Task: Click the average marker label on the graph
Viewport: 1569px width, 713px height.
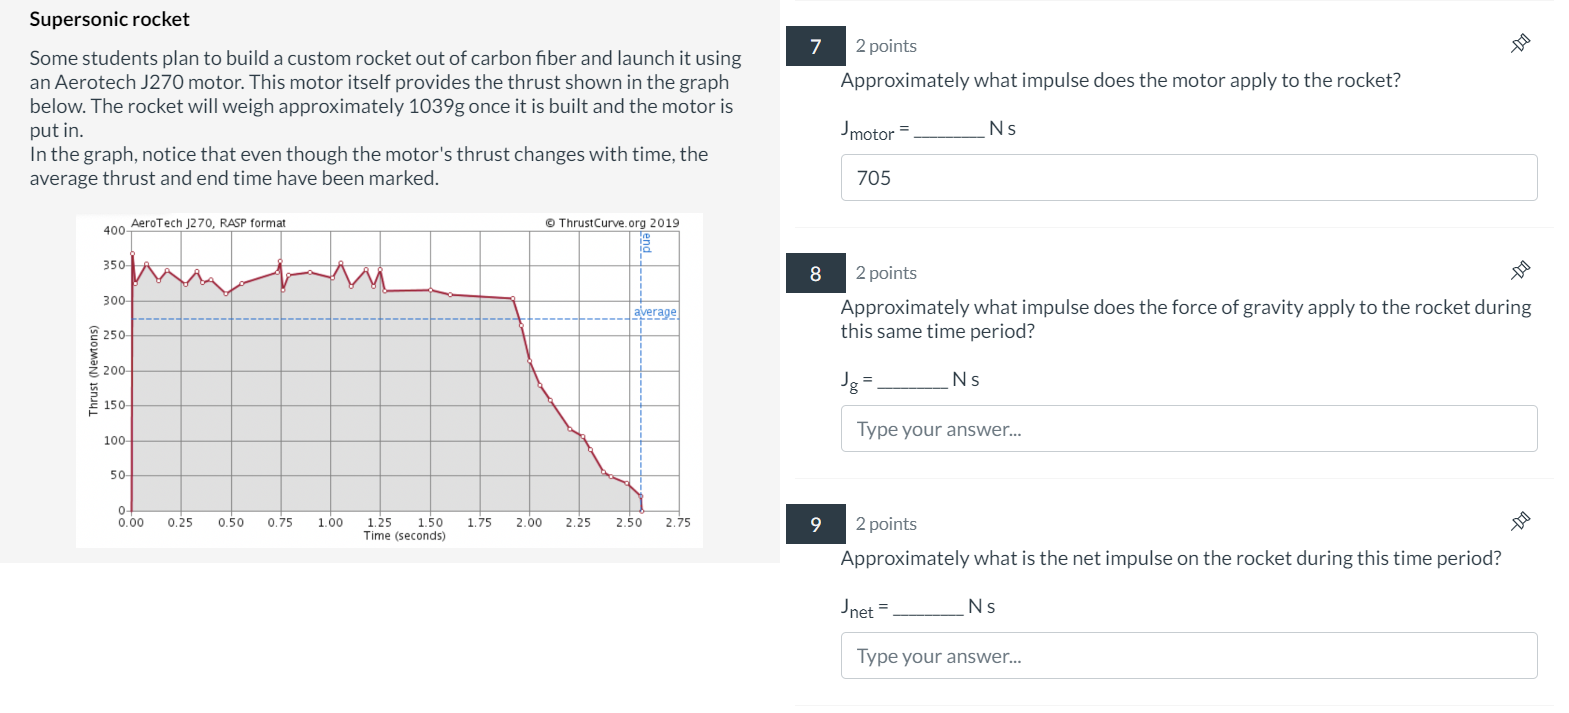Action: 656,312
